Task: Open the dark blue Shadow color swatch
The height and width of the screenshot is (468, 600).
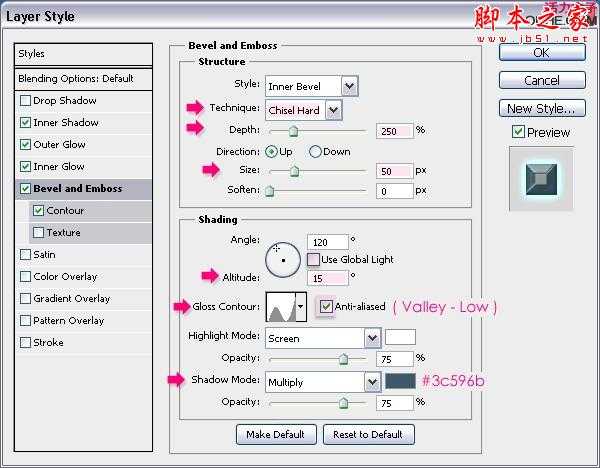Action: tap(400, 382)
